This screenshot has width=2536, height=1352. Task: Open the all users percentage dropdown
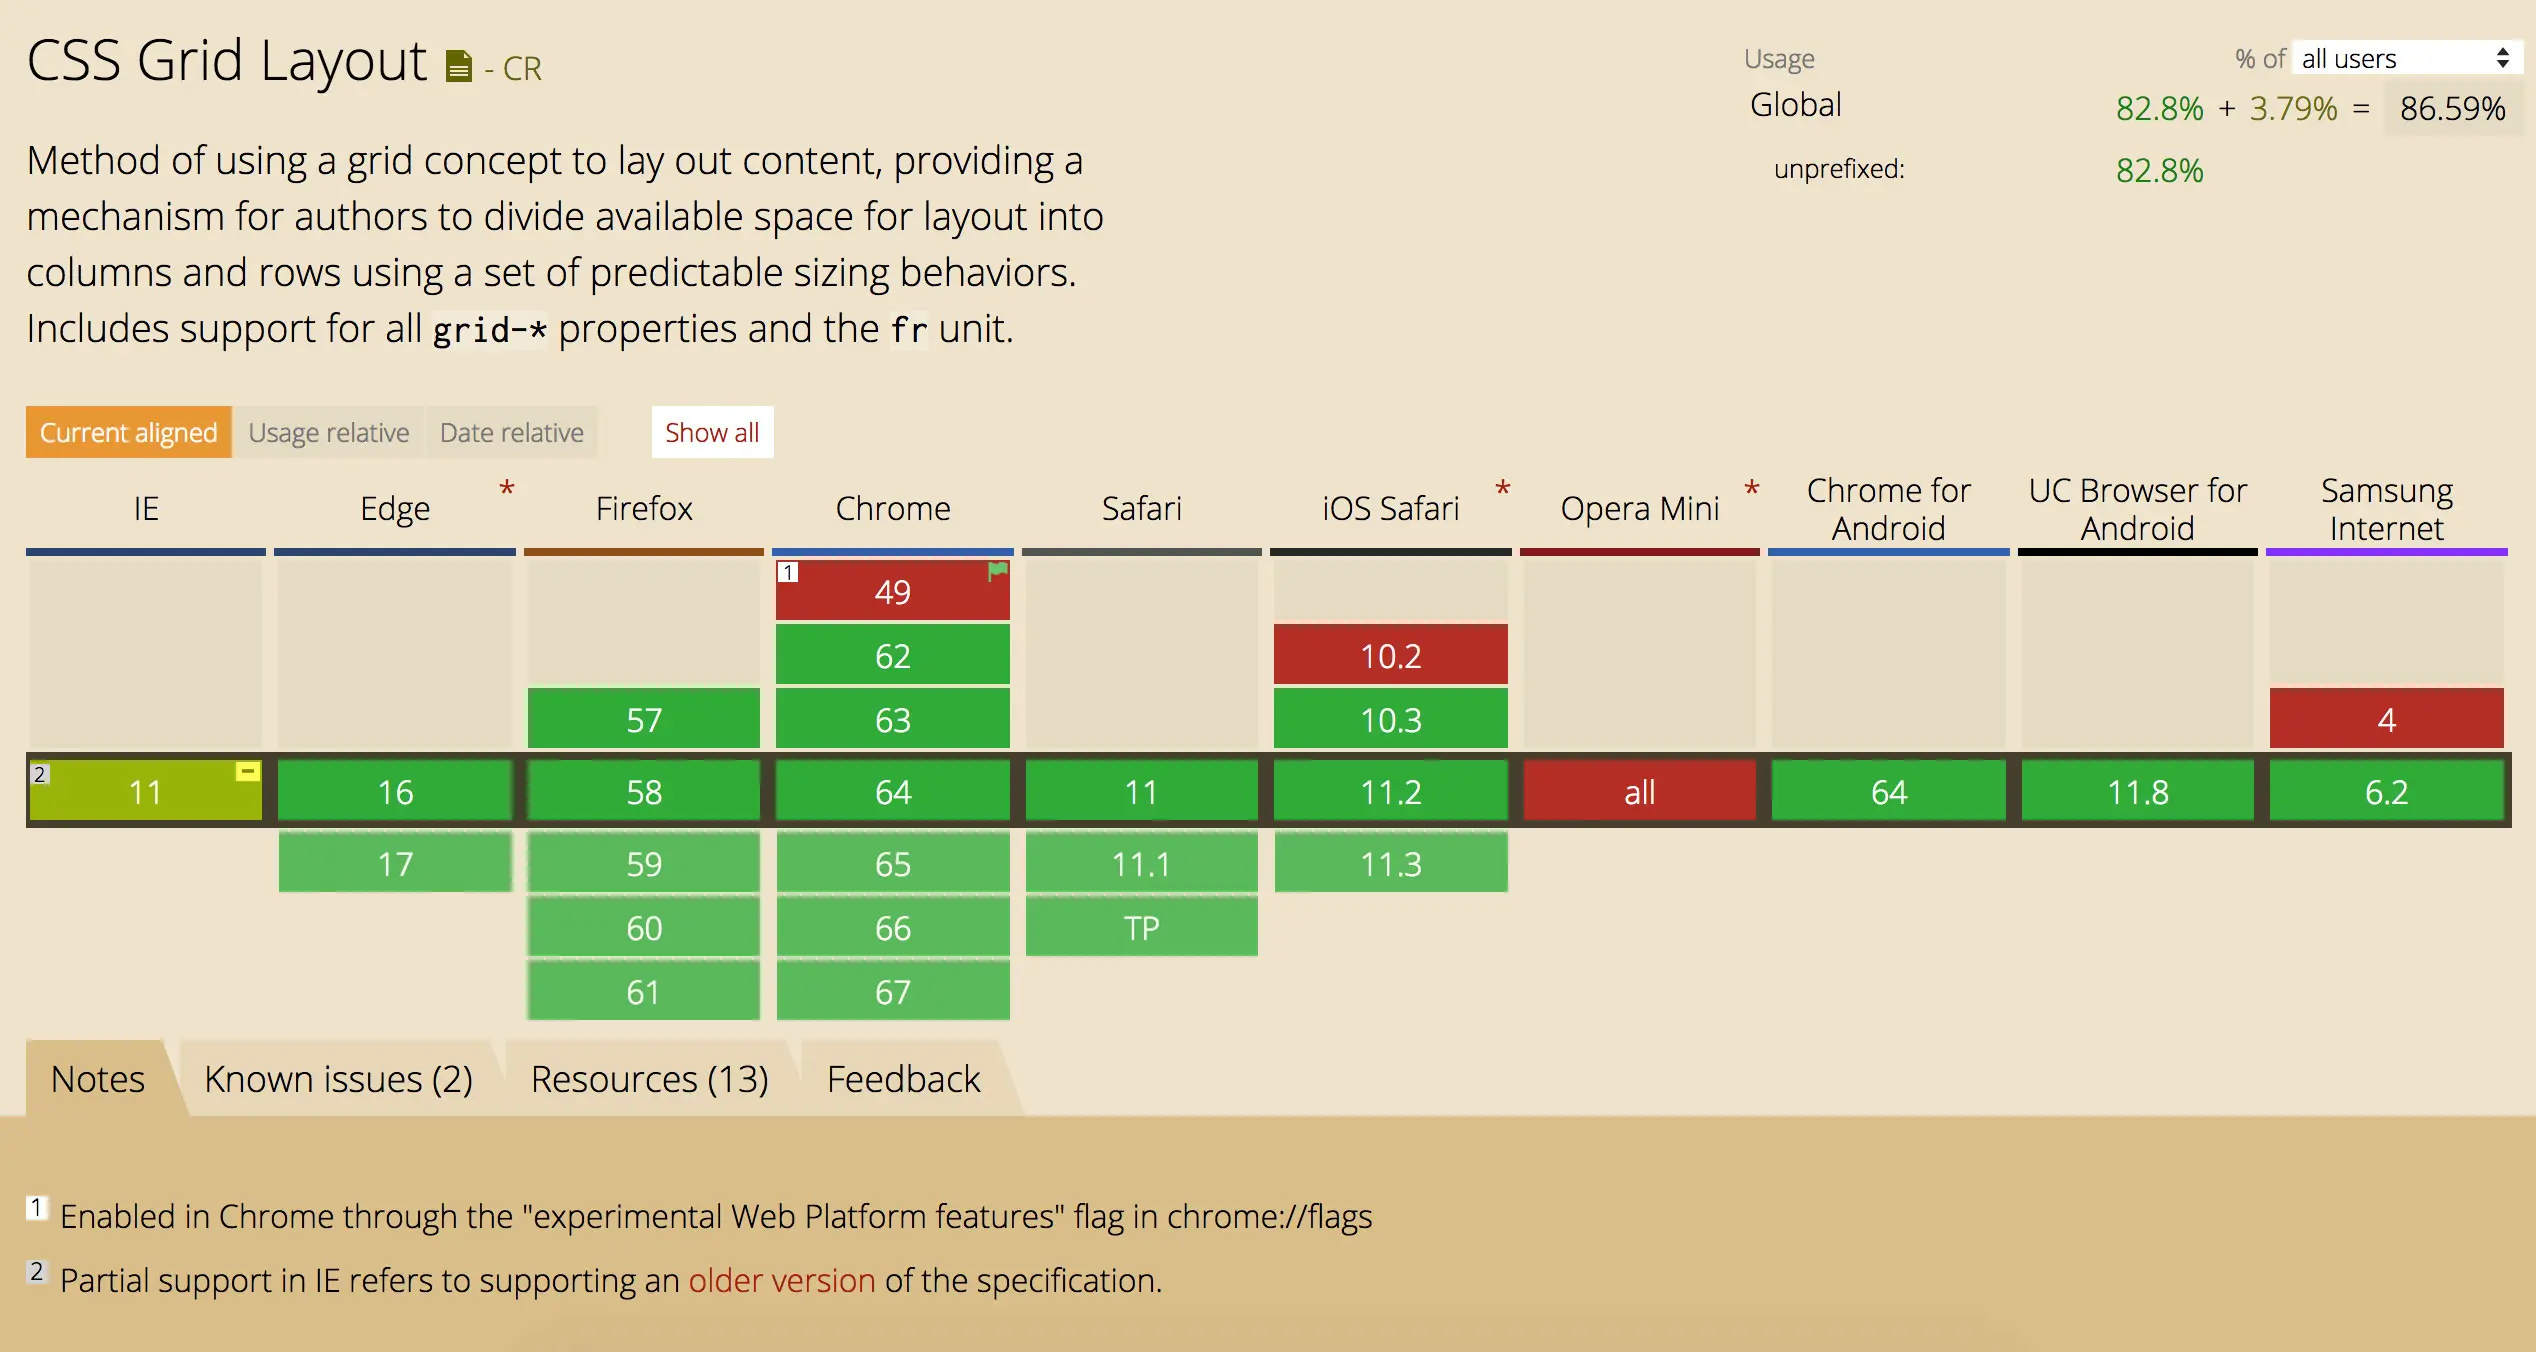coord(2404,58)
